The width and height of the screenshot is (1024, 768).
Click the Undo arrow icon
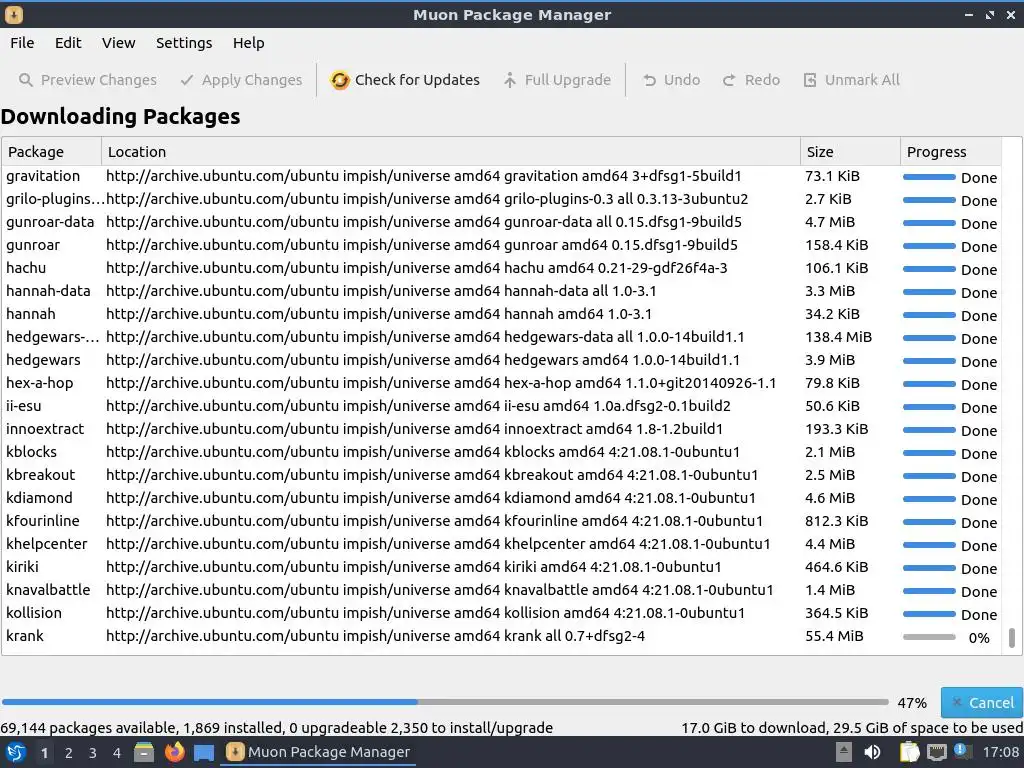(x=649, y=80)
